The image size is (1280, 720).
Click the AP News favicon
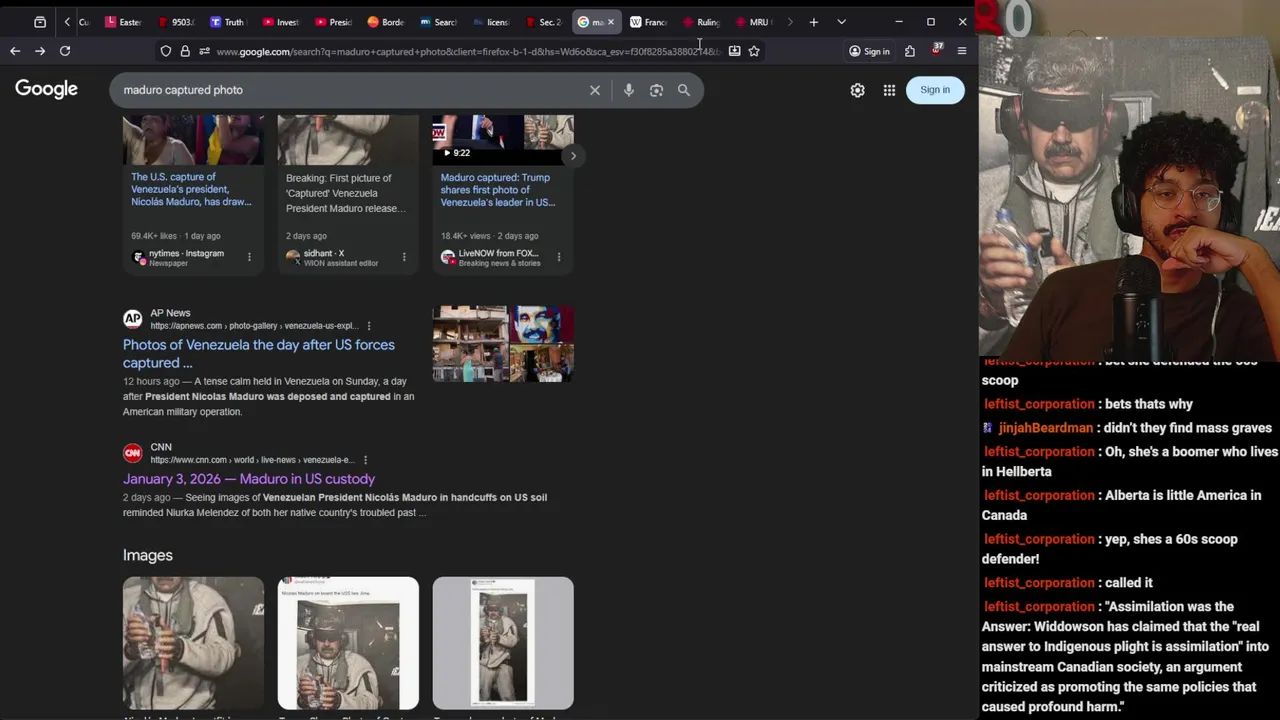click(x=132, y=319)
